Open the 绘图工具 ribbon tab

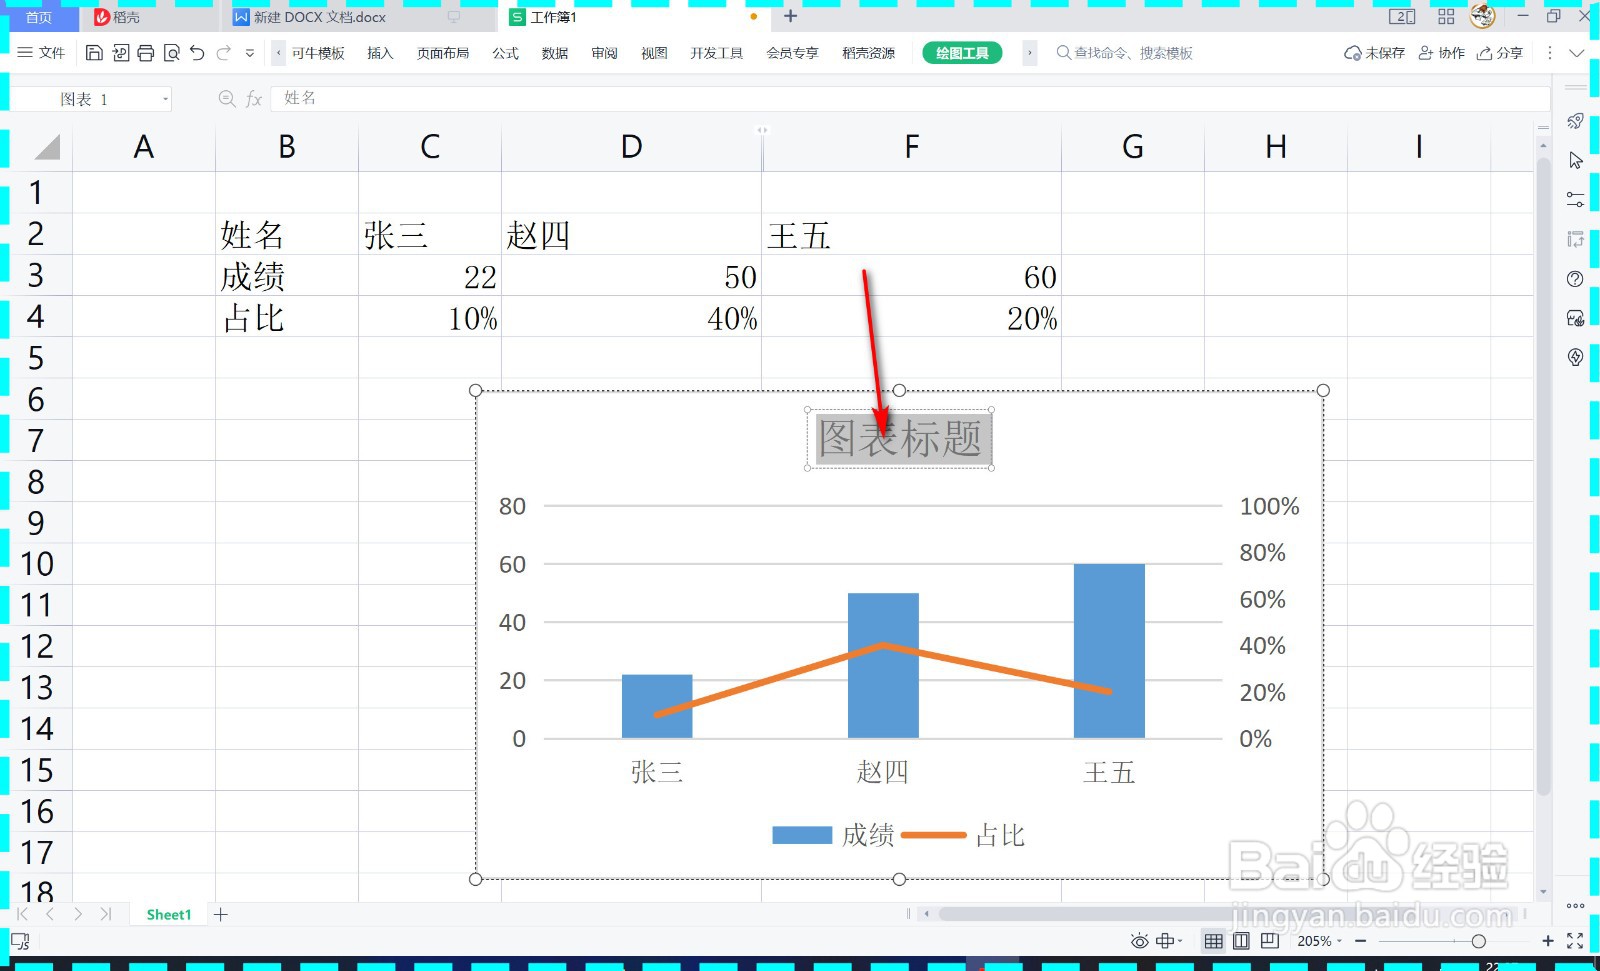961,52
